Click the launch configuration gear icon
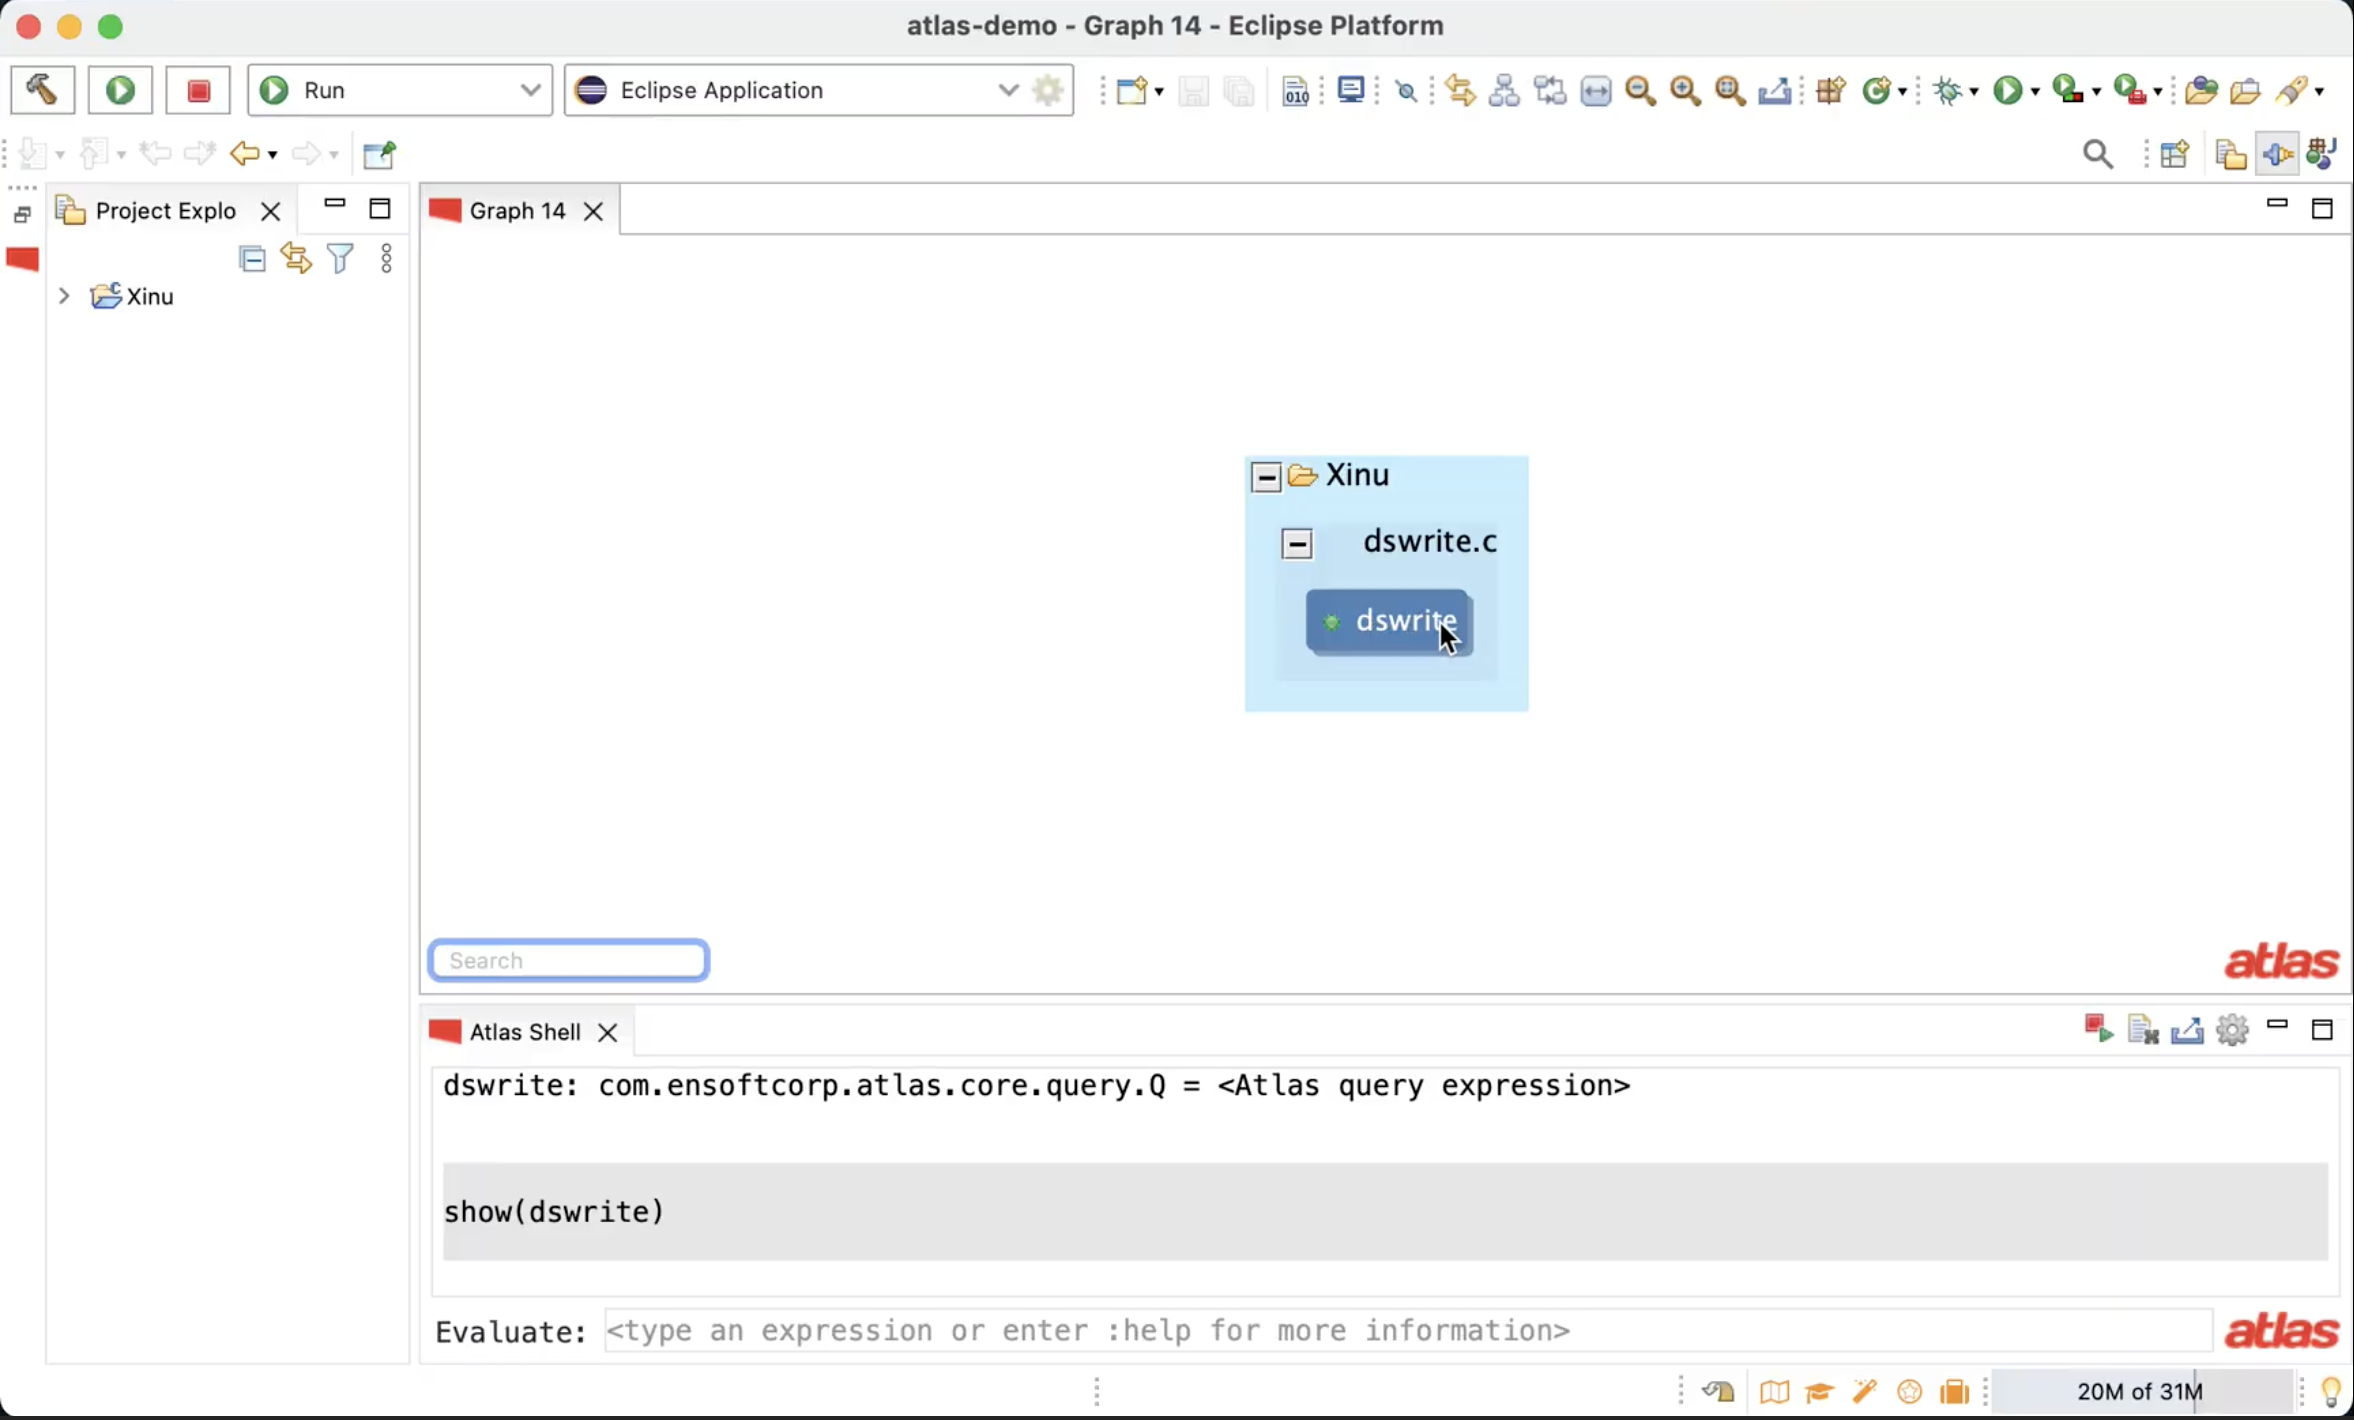 pyautogui.click(x=1048, y=90)
